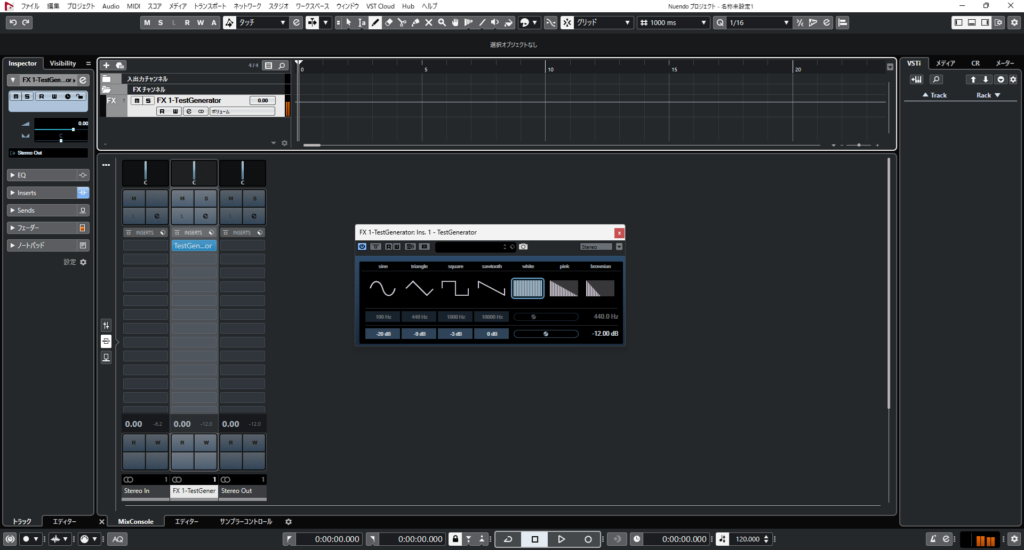The image size is (1024, 550).
Task: Click the Undo arrow icon
Action: tap(12, 22)
